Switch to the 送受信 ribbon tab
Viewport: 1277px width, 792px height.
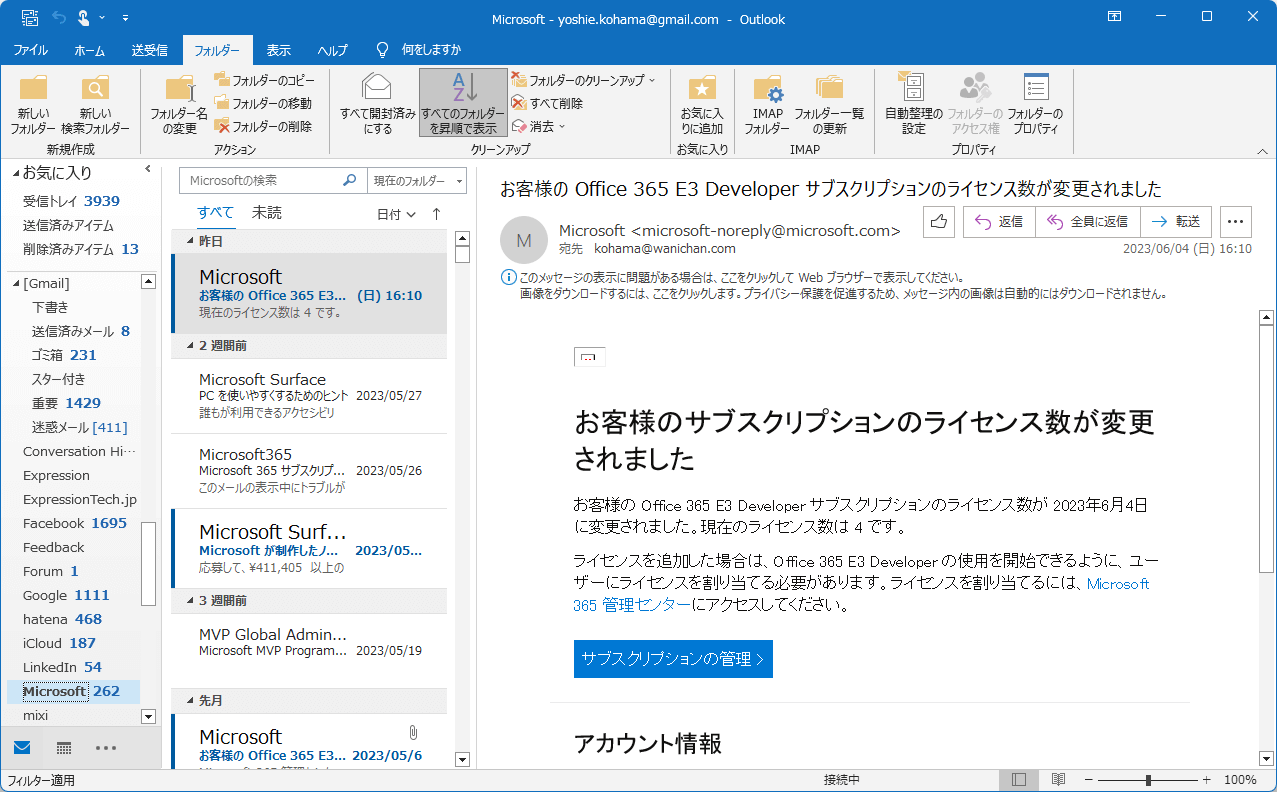[149, 50]
